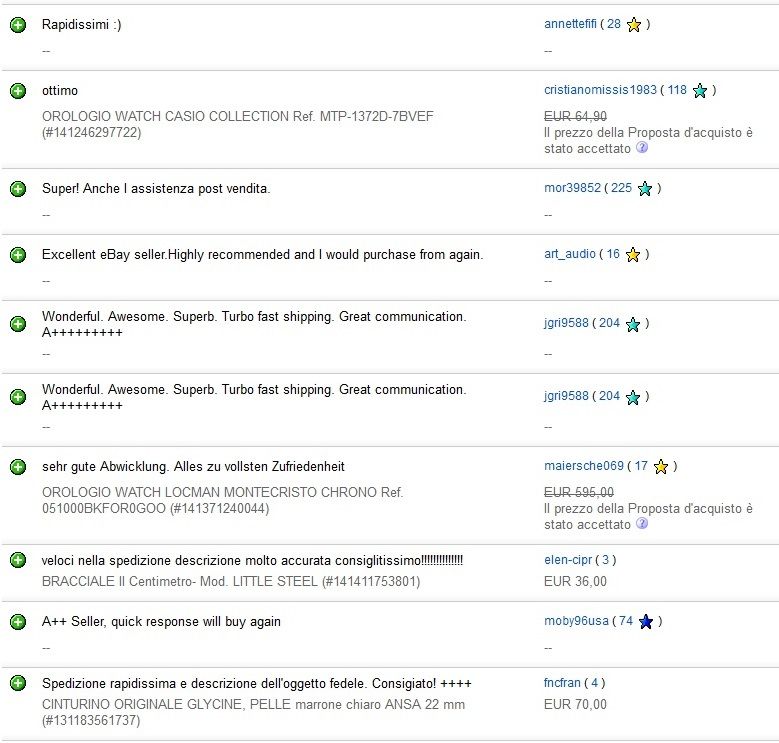Open the cristianomissis1983 profile link
Screen dimensions: 779x743
pyautogui.click(x=600, y=90)
